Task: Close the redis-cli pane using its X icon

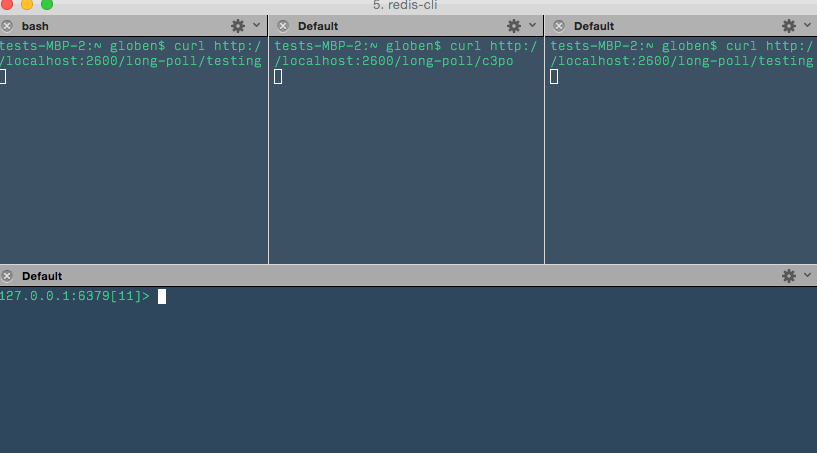Action: [x=7, y=276]
